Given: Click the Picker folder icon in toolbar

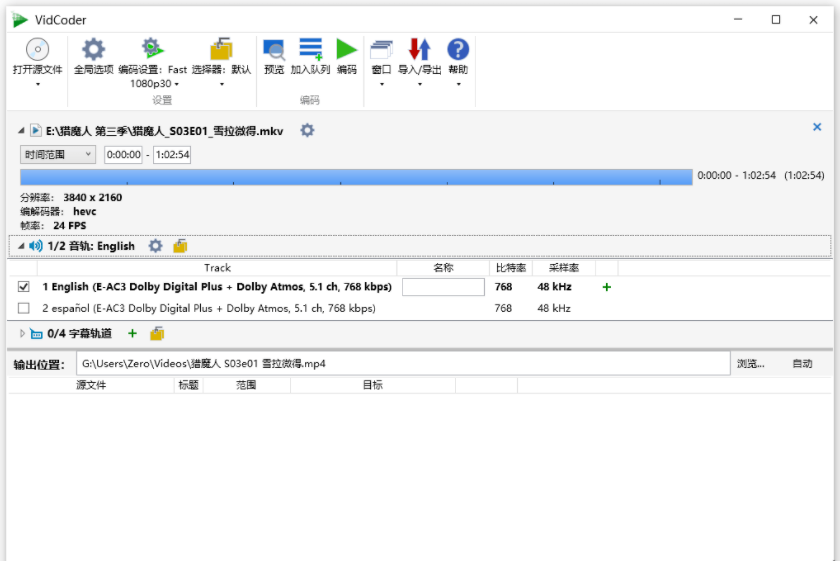Looking at the screenshot, I should 221,49.
